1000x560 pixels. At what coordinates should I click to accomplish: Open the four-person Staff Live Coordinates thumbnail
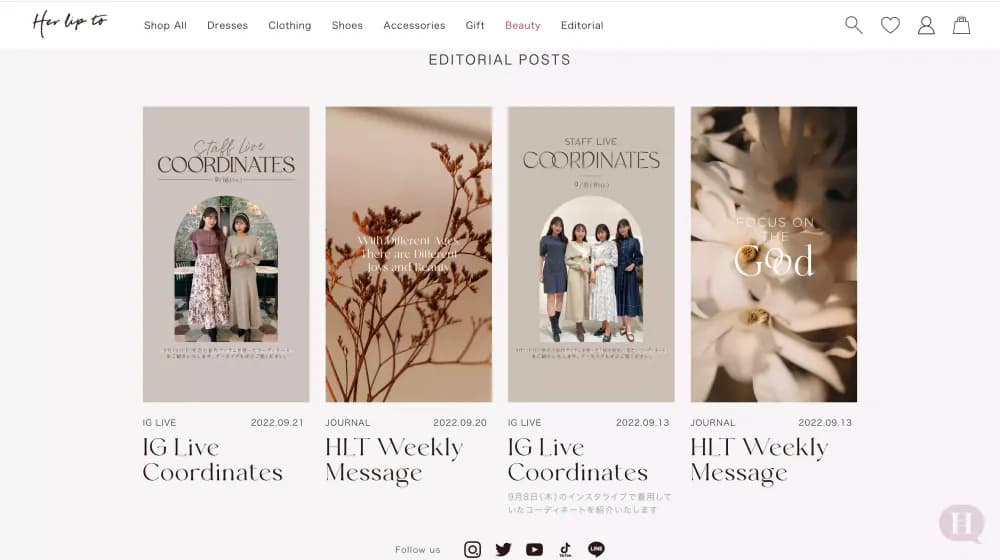(x=591, y=254)
